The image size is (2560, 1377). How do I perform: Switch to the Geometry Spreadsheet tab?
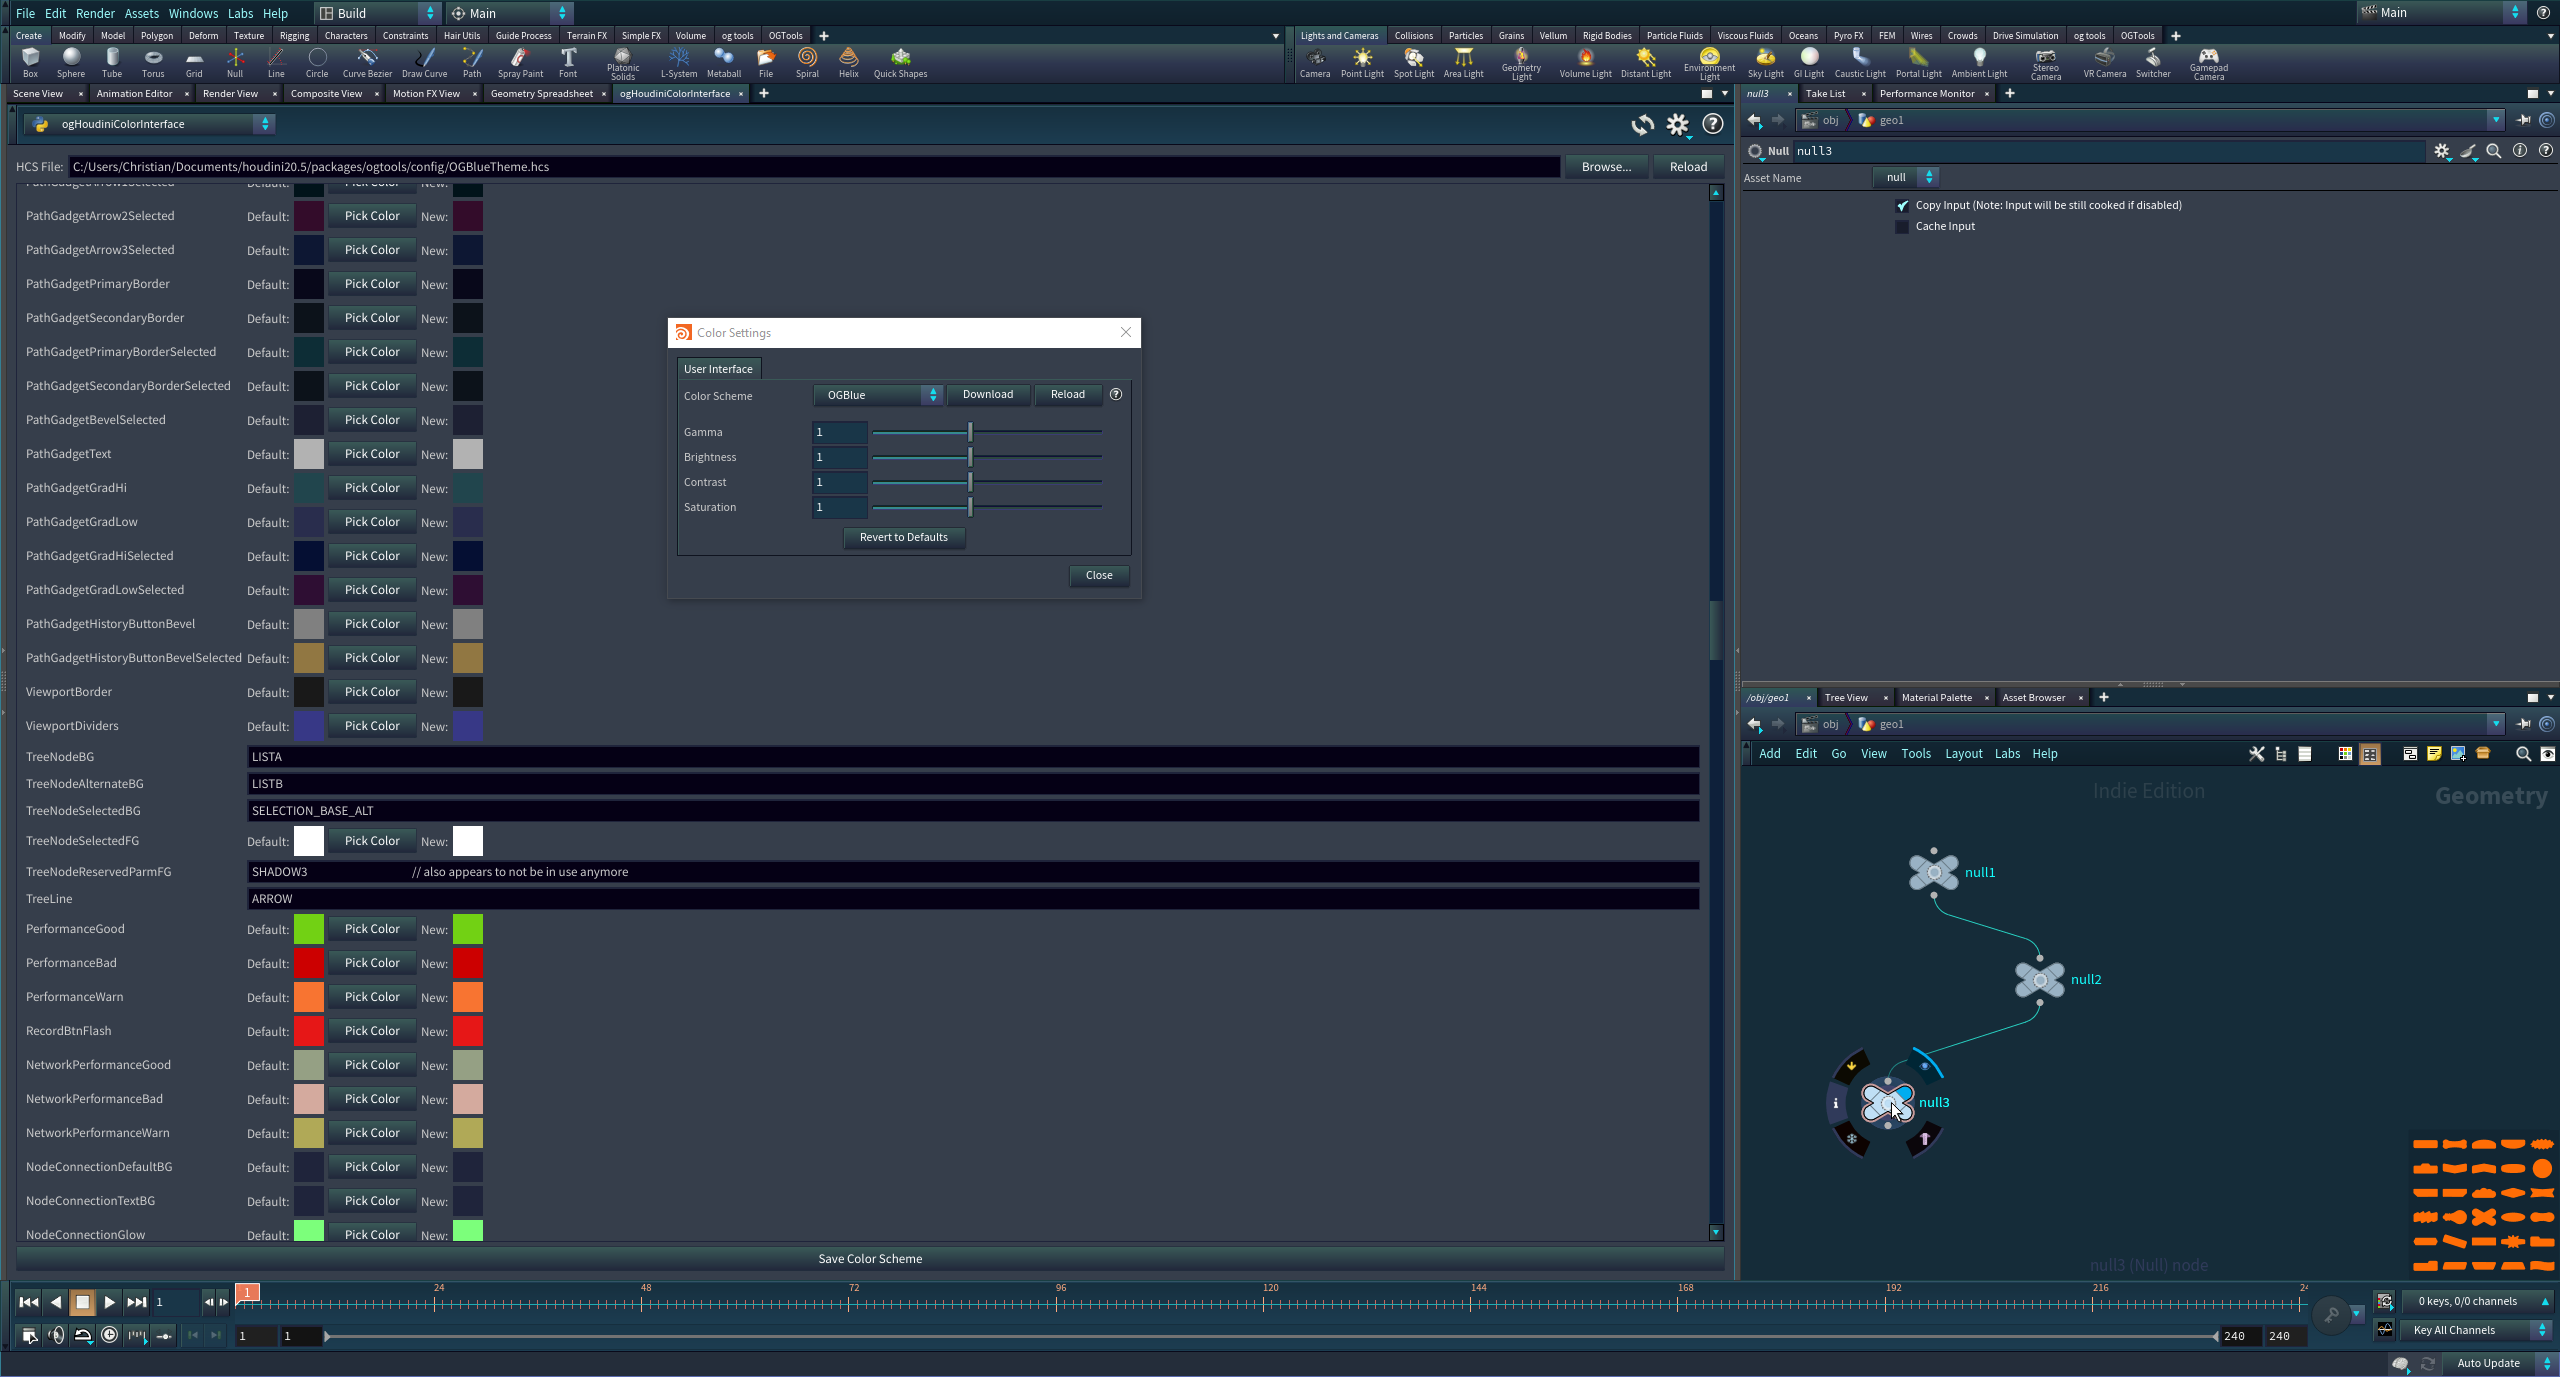541,93
